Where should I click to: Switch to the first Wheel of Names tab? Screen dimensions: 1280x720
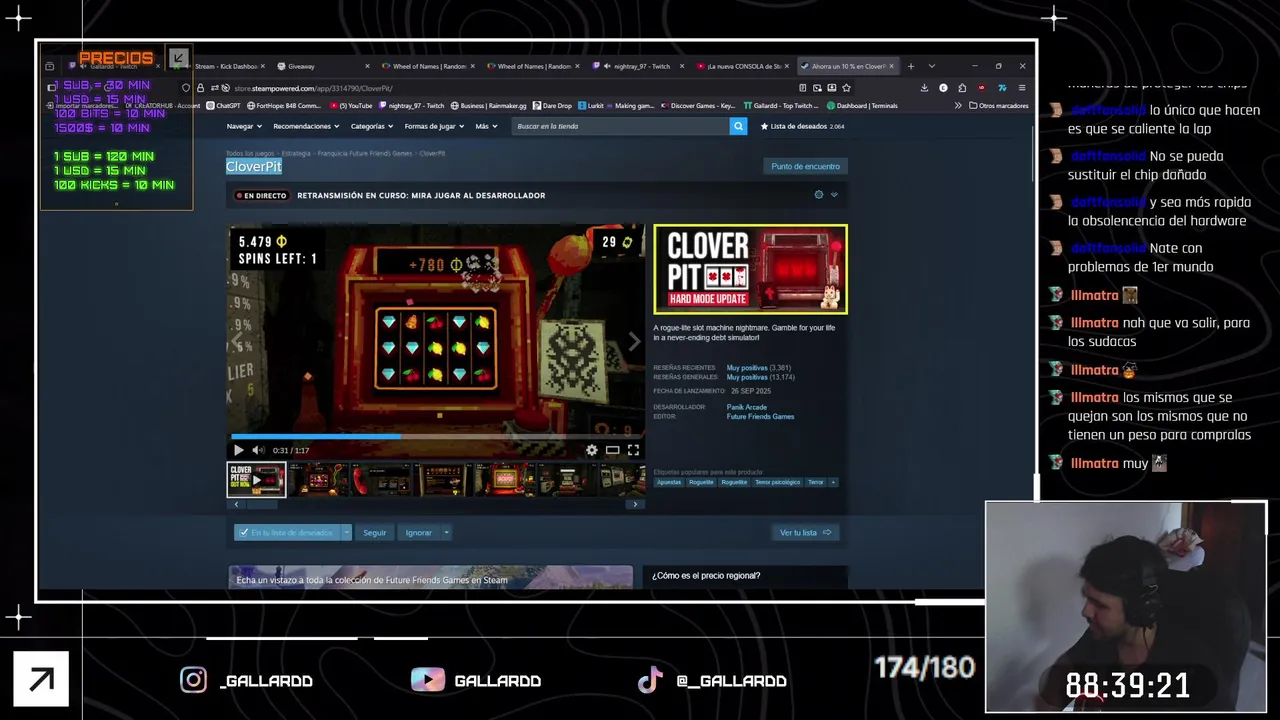[426, 66]
